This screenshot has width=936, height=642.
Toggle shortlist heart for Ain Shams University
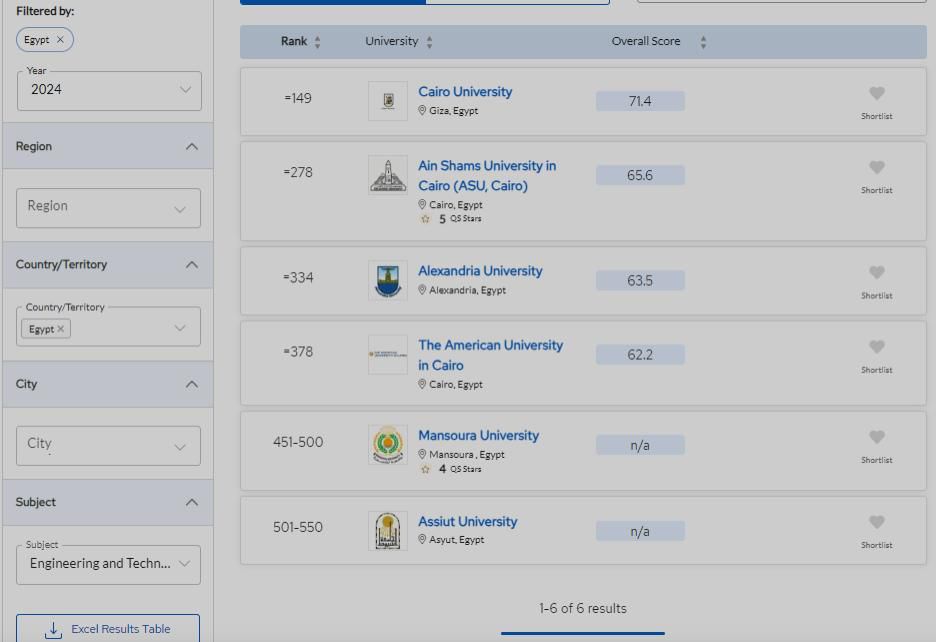click(x=876, y=168)
